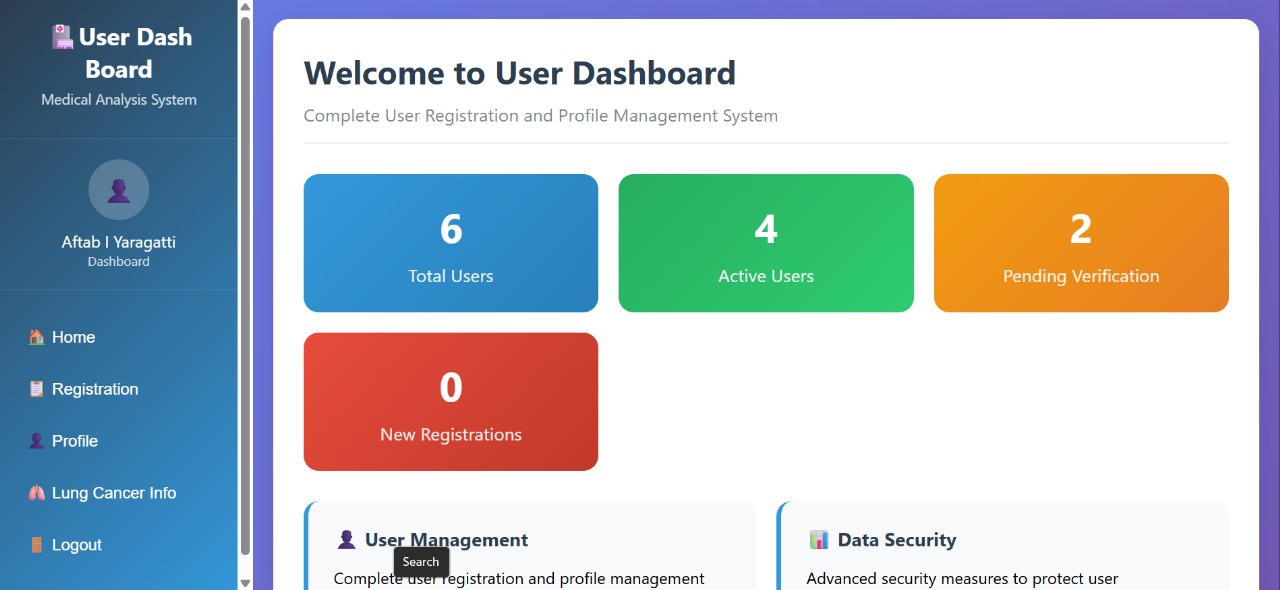
Task: Open Lung Cancer Info page
Action: [114, 493]
